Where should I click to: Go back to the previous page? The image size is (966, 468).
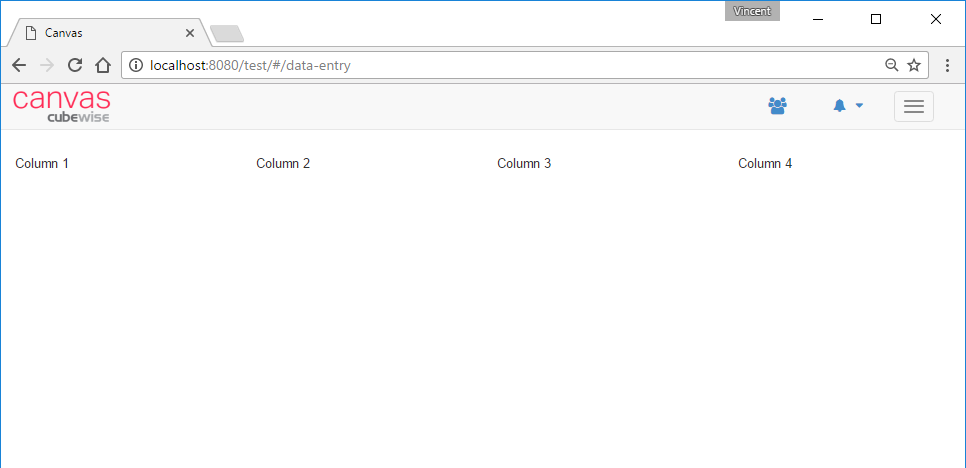19,66
